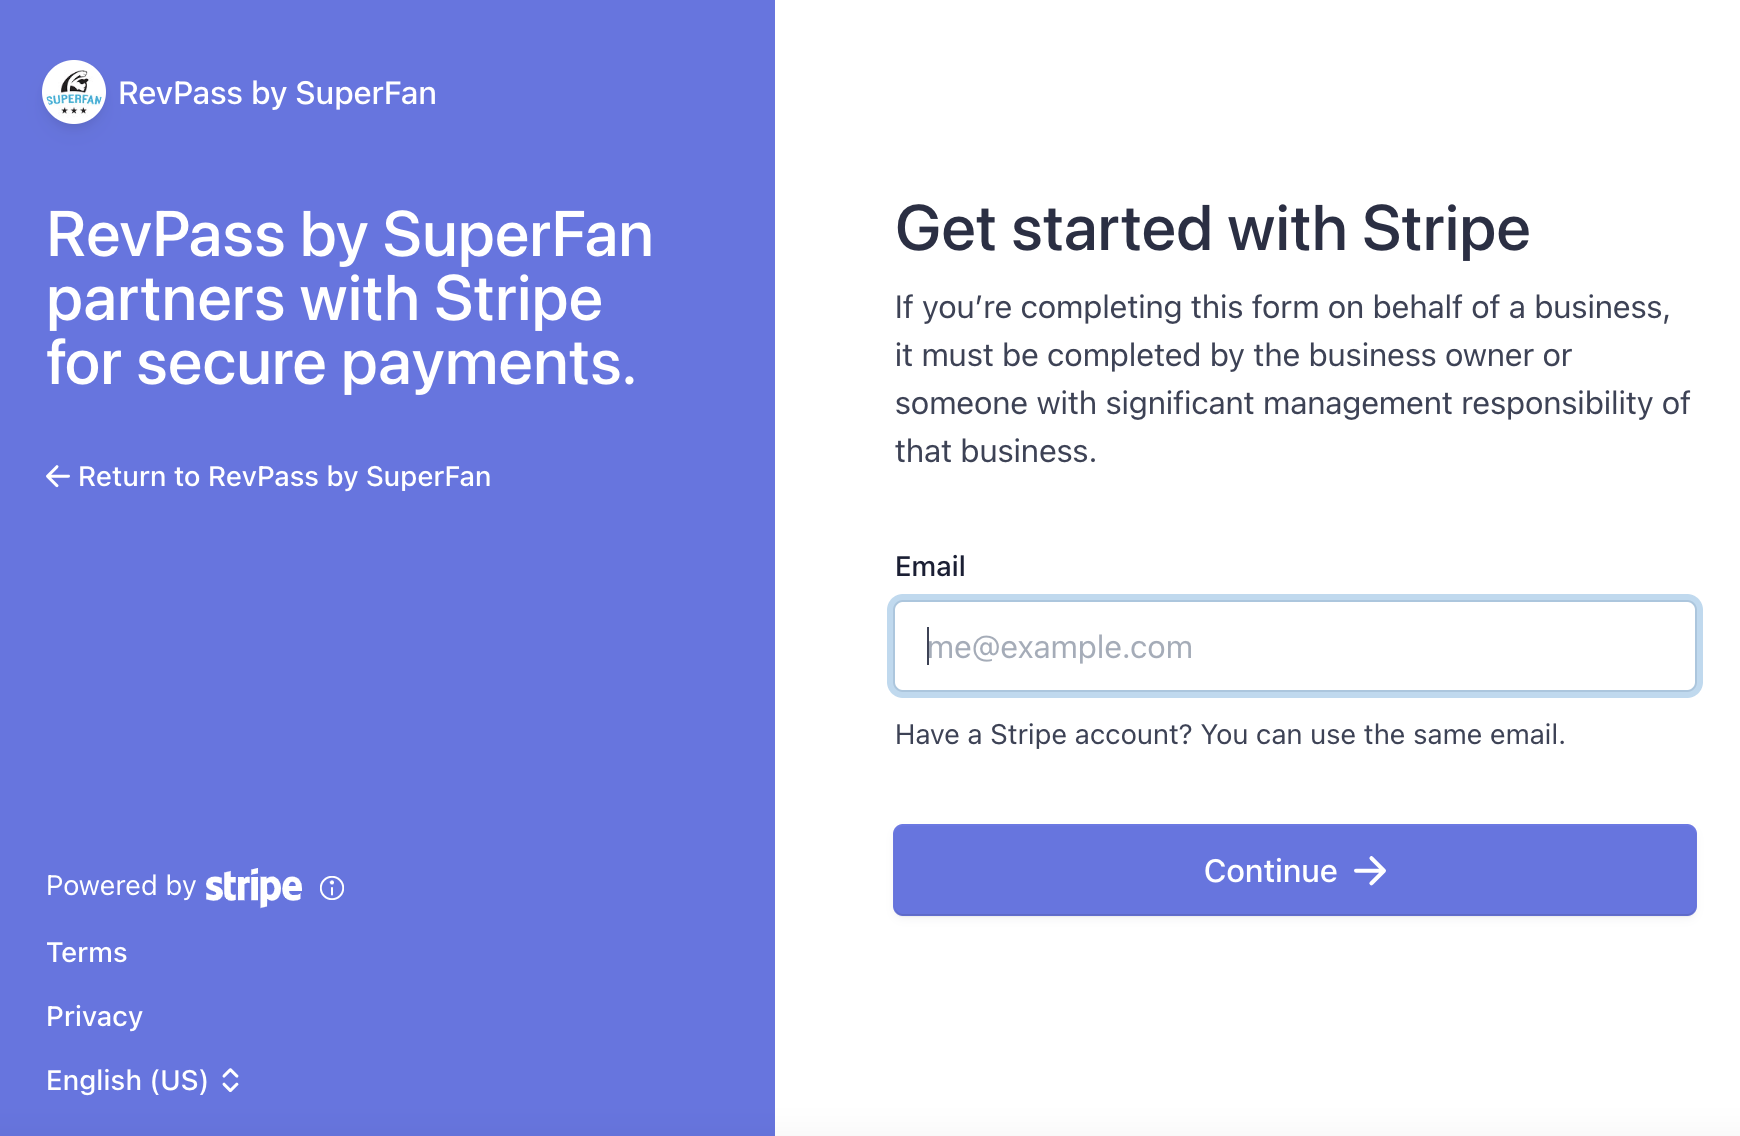Click the Stripe wordmark logo
The width and height of the screenshot is (1740, 1136).
point(253,887)
